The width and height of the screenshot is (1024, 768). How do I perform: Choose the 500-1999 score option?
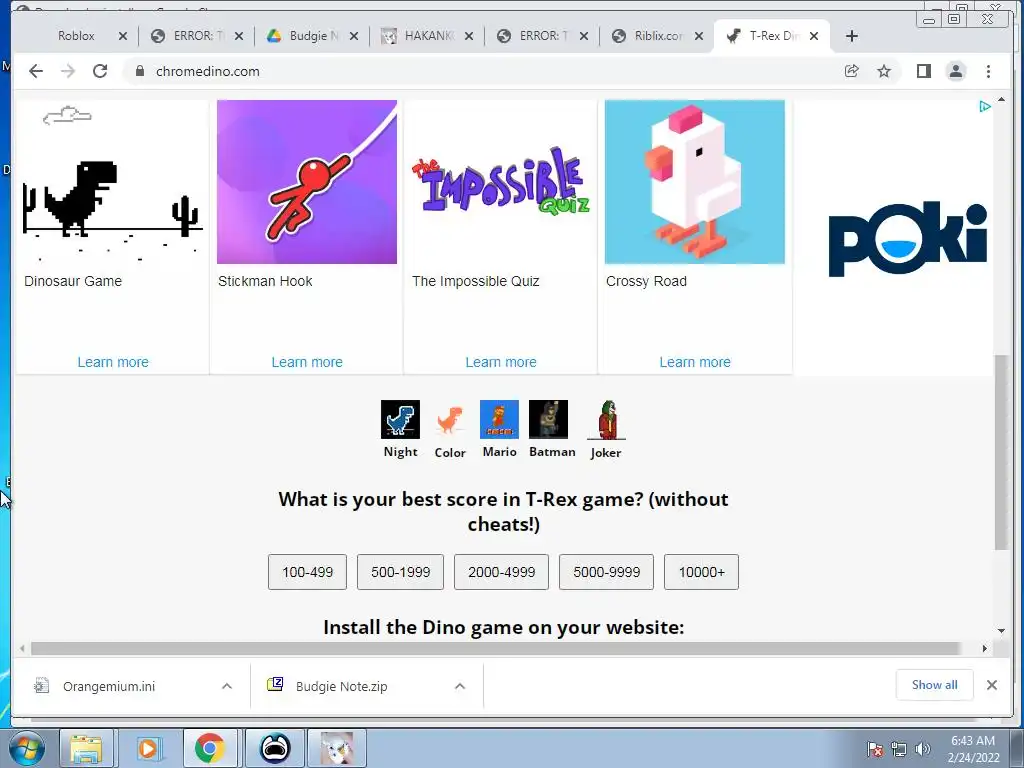click(400, 572)
